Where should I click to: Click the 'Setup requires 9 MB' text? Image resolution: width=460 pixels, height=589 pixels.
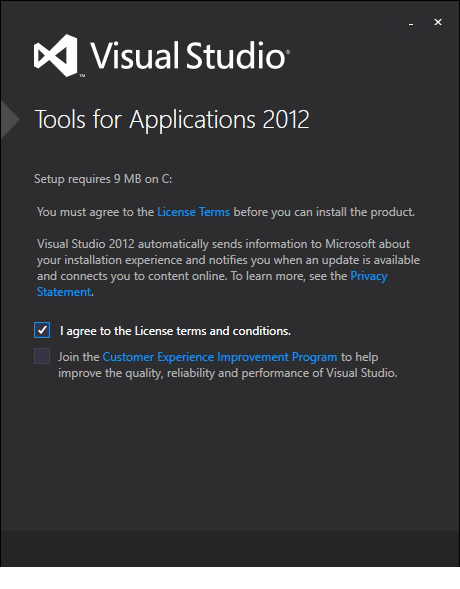[x=103, y=179]
